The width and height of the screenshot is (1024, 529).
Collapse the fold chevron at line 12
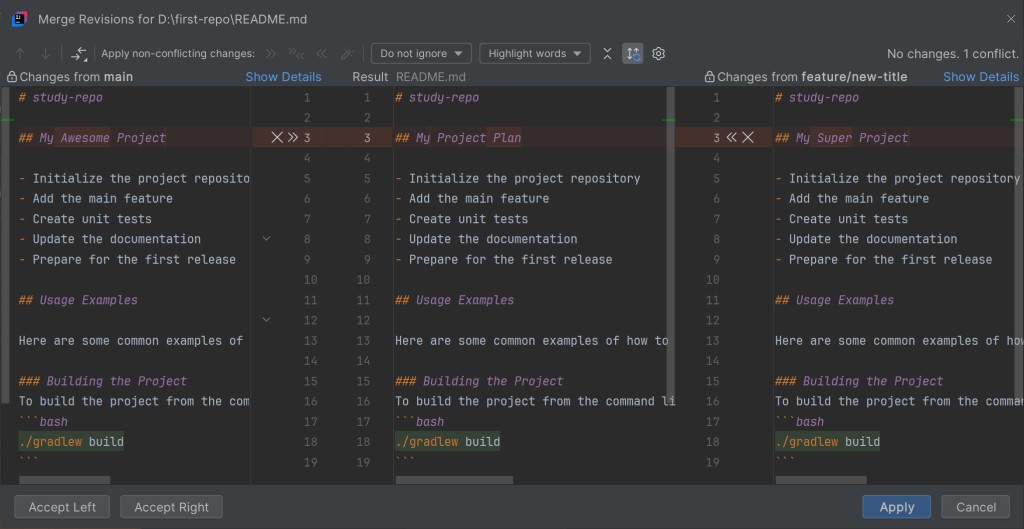pos(266,320)
